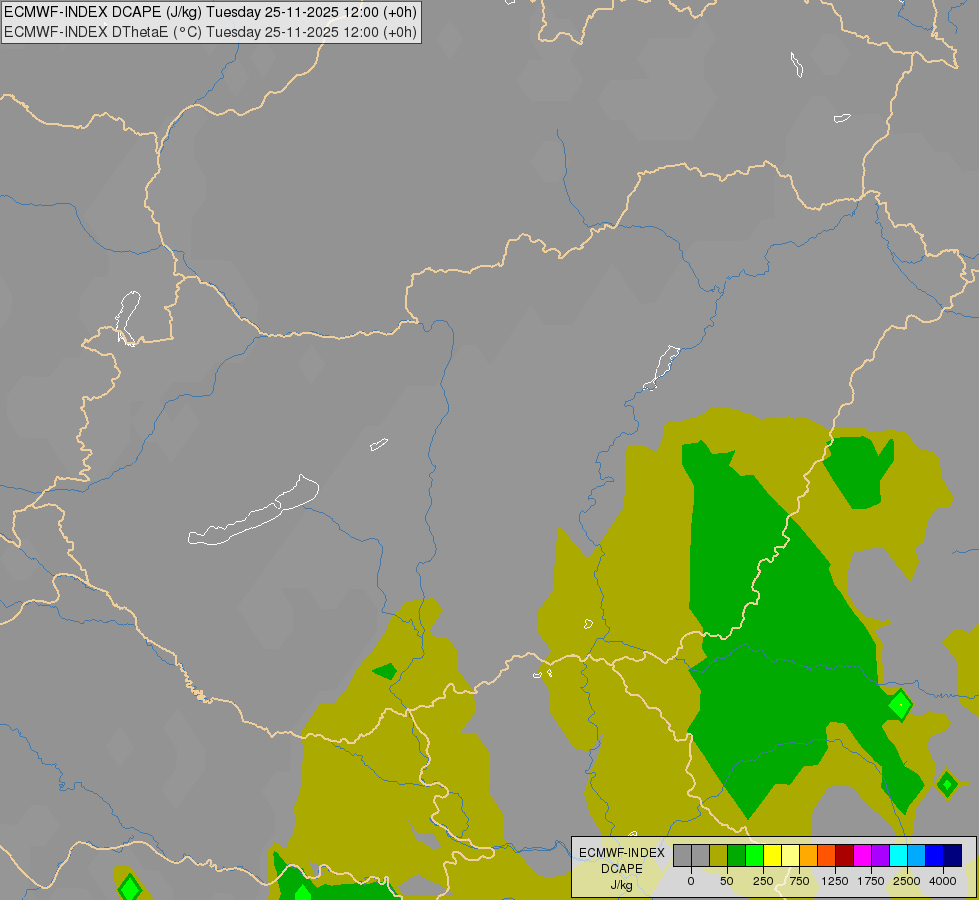This screenshot has width=979, height=900.
Task: Click the sky blue legend swatch
Action: click(917, 855)
